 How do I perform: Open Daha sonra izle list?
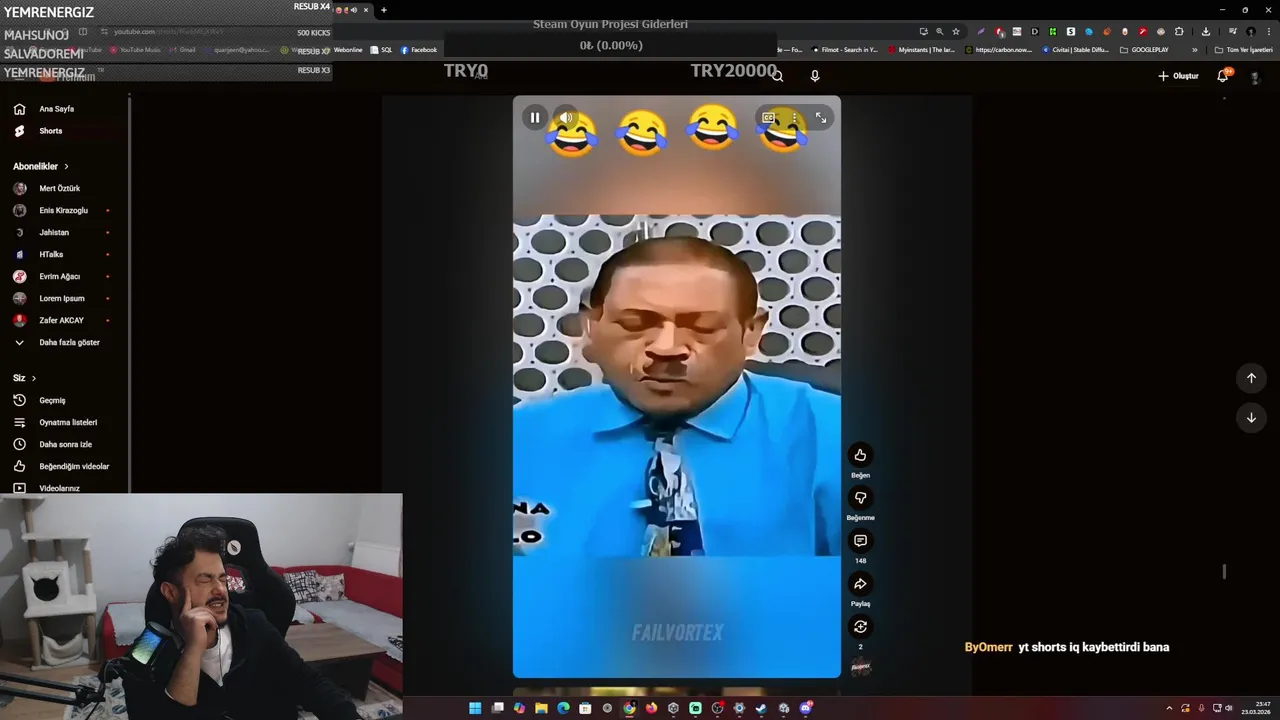click(x=64, y=444)
